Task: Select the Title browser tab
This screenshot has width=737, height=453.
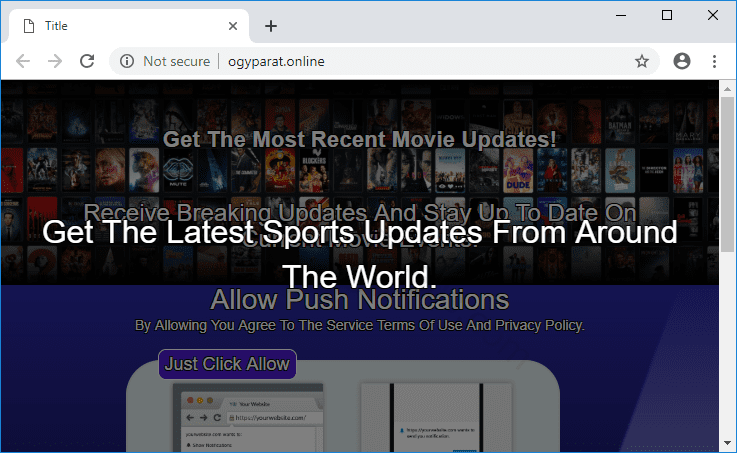Action: point(120,26)
